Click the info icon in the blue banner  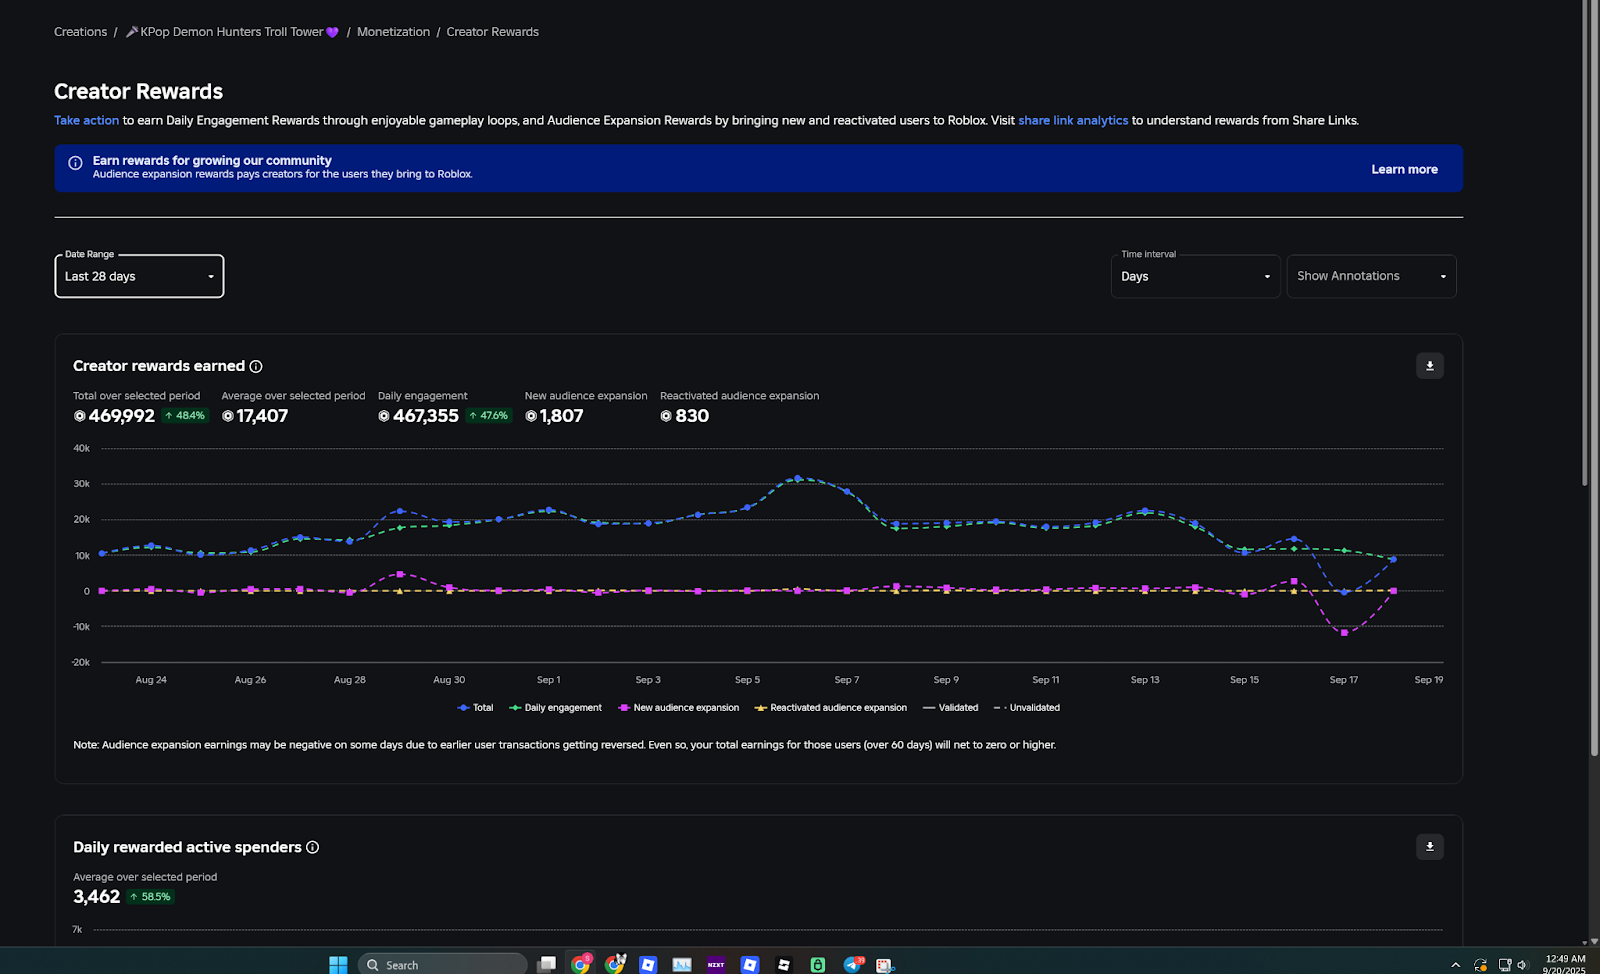75,162
